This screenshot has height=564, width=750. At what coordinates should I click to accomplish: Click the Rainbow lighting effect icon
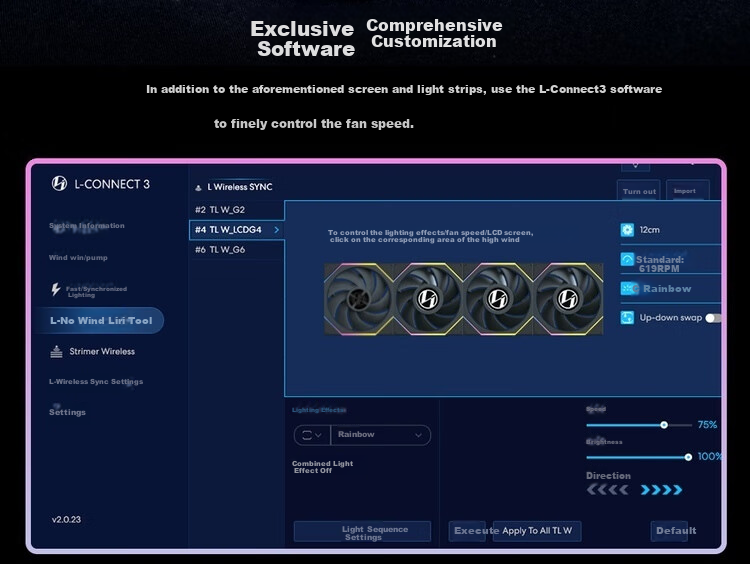point(628,288)
